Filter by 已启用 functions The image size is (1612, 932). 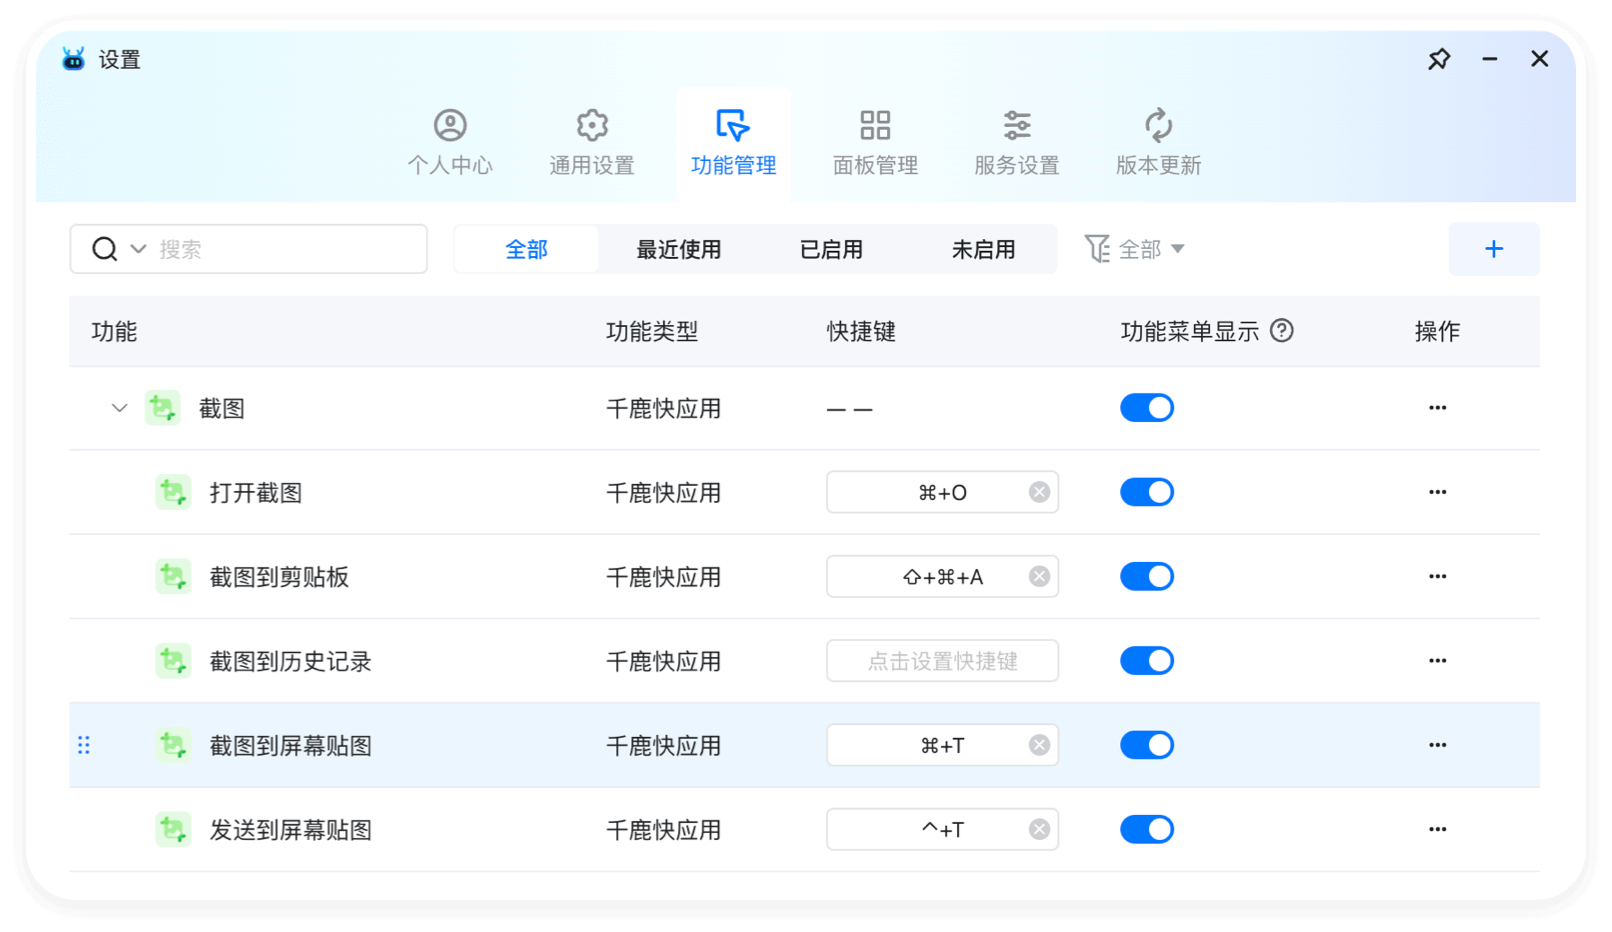click(831, 249)
